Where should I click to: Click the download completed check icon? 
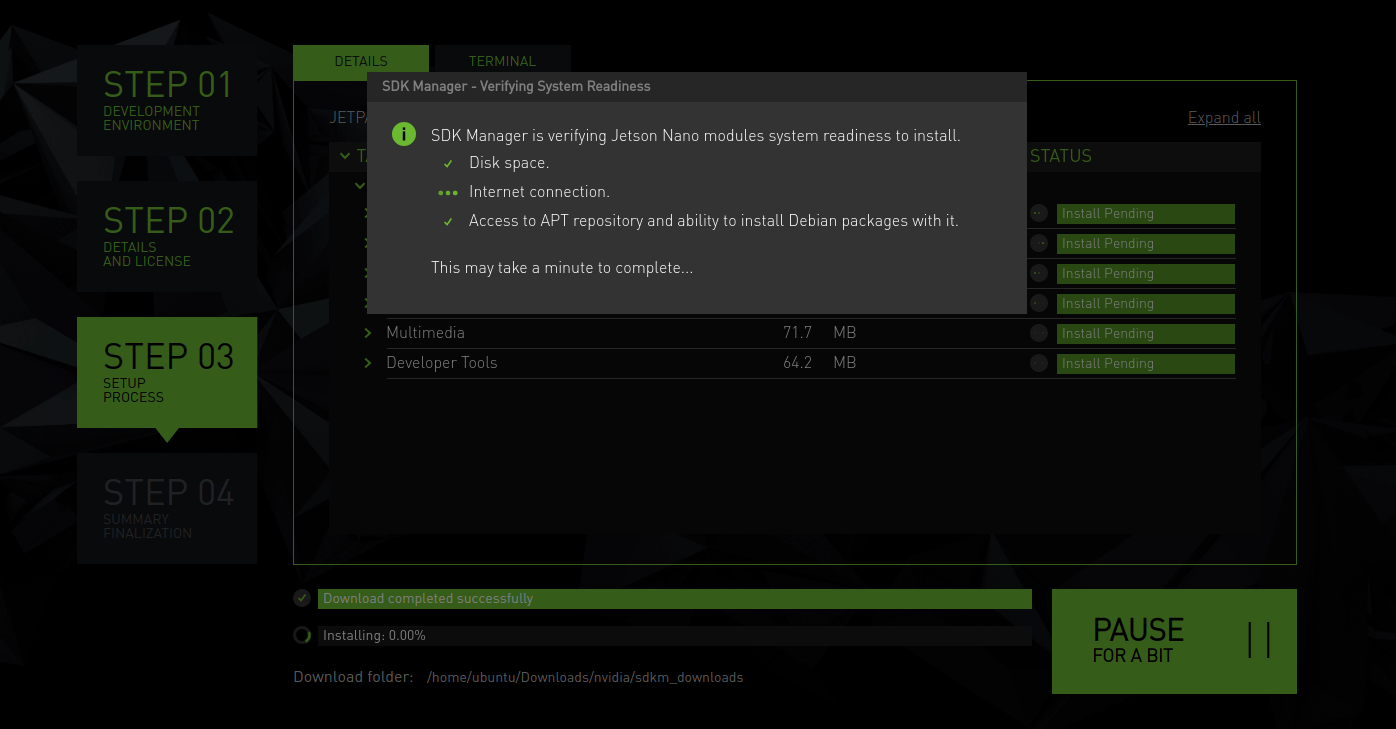pos(302,598)
